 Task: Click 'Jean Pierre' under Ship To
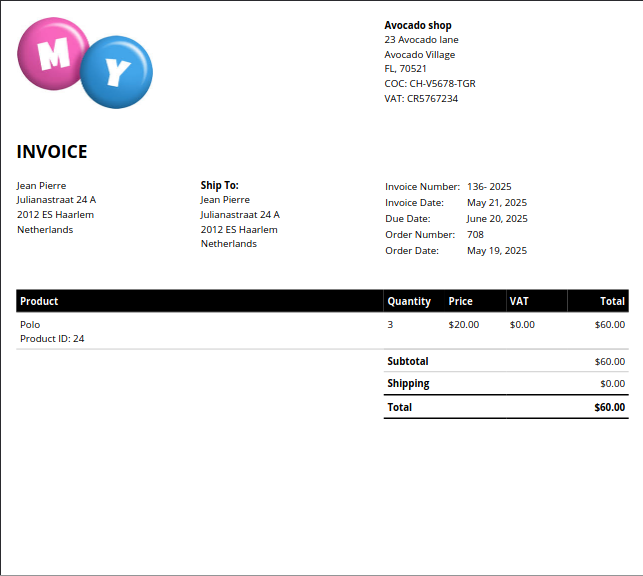(x=225, y=200)
